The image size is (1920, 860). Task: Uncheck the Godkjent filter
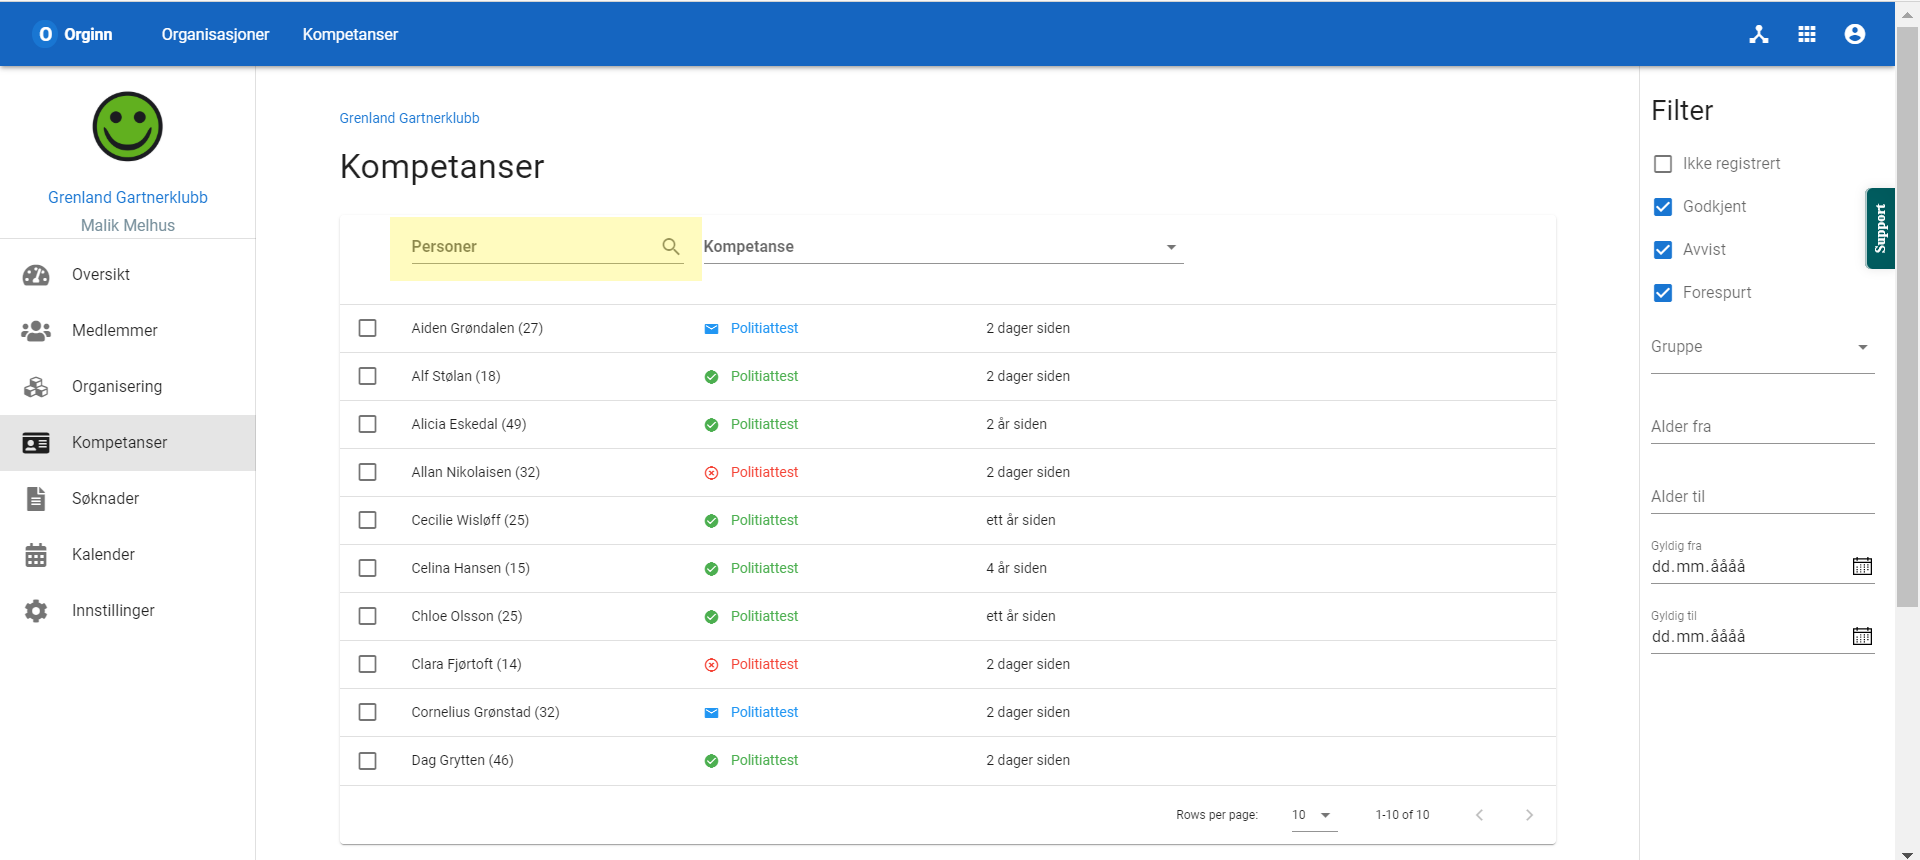(x=1663, y=207)
